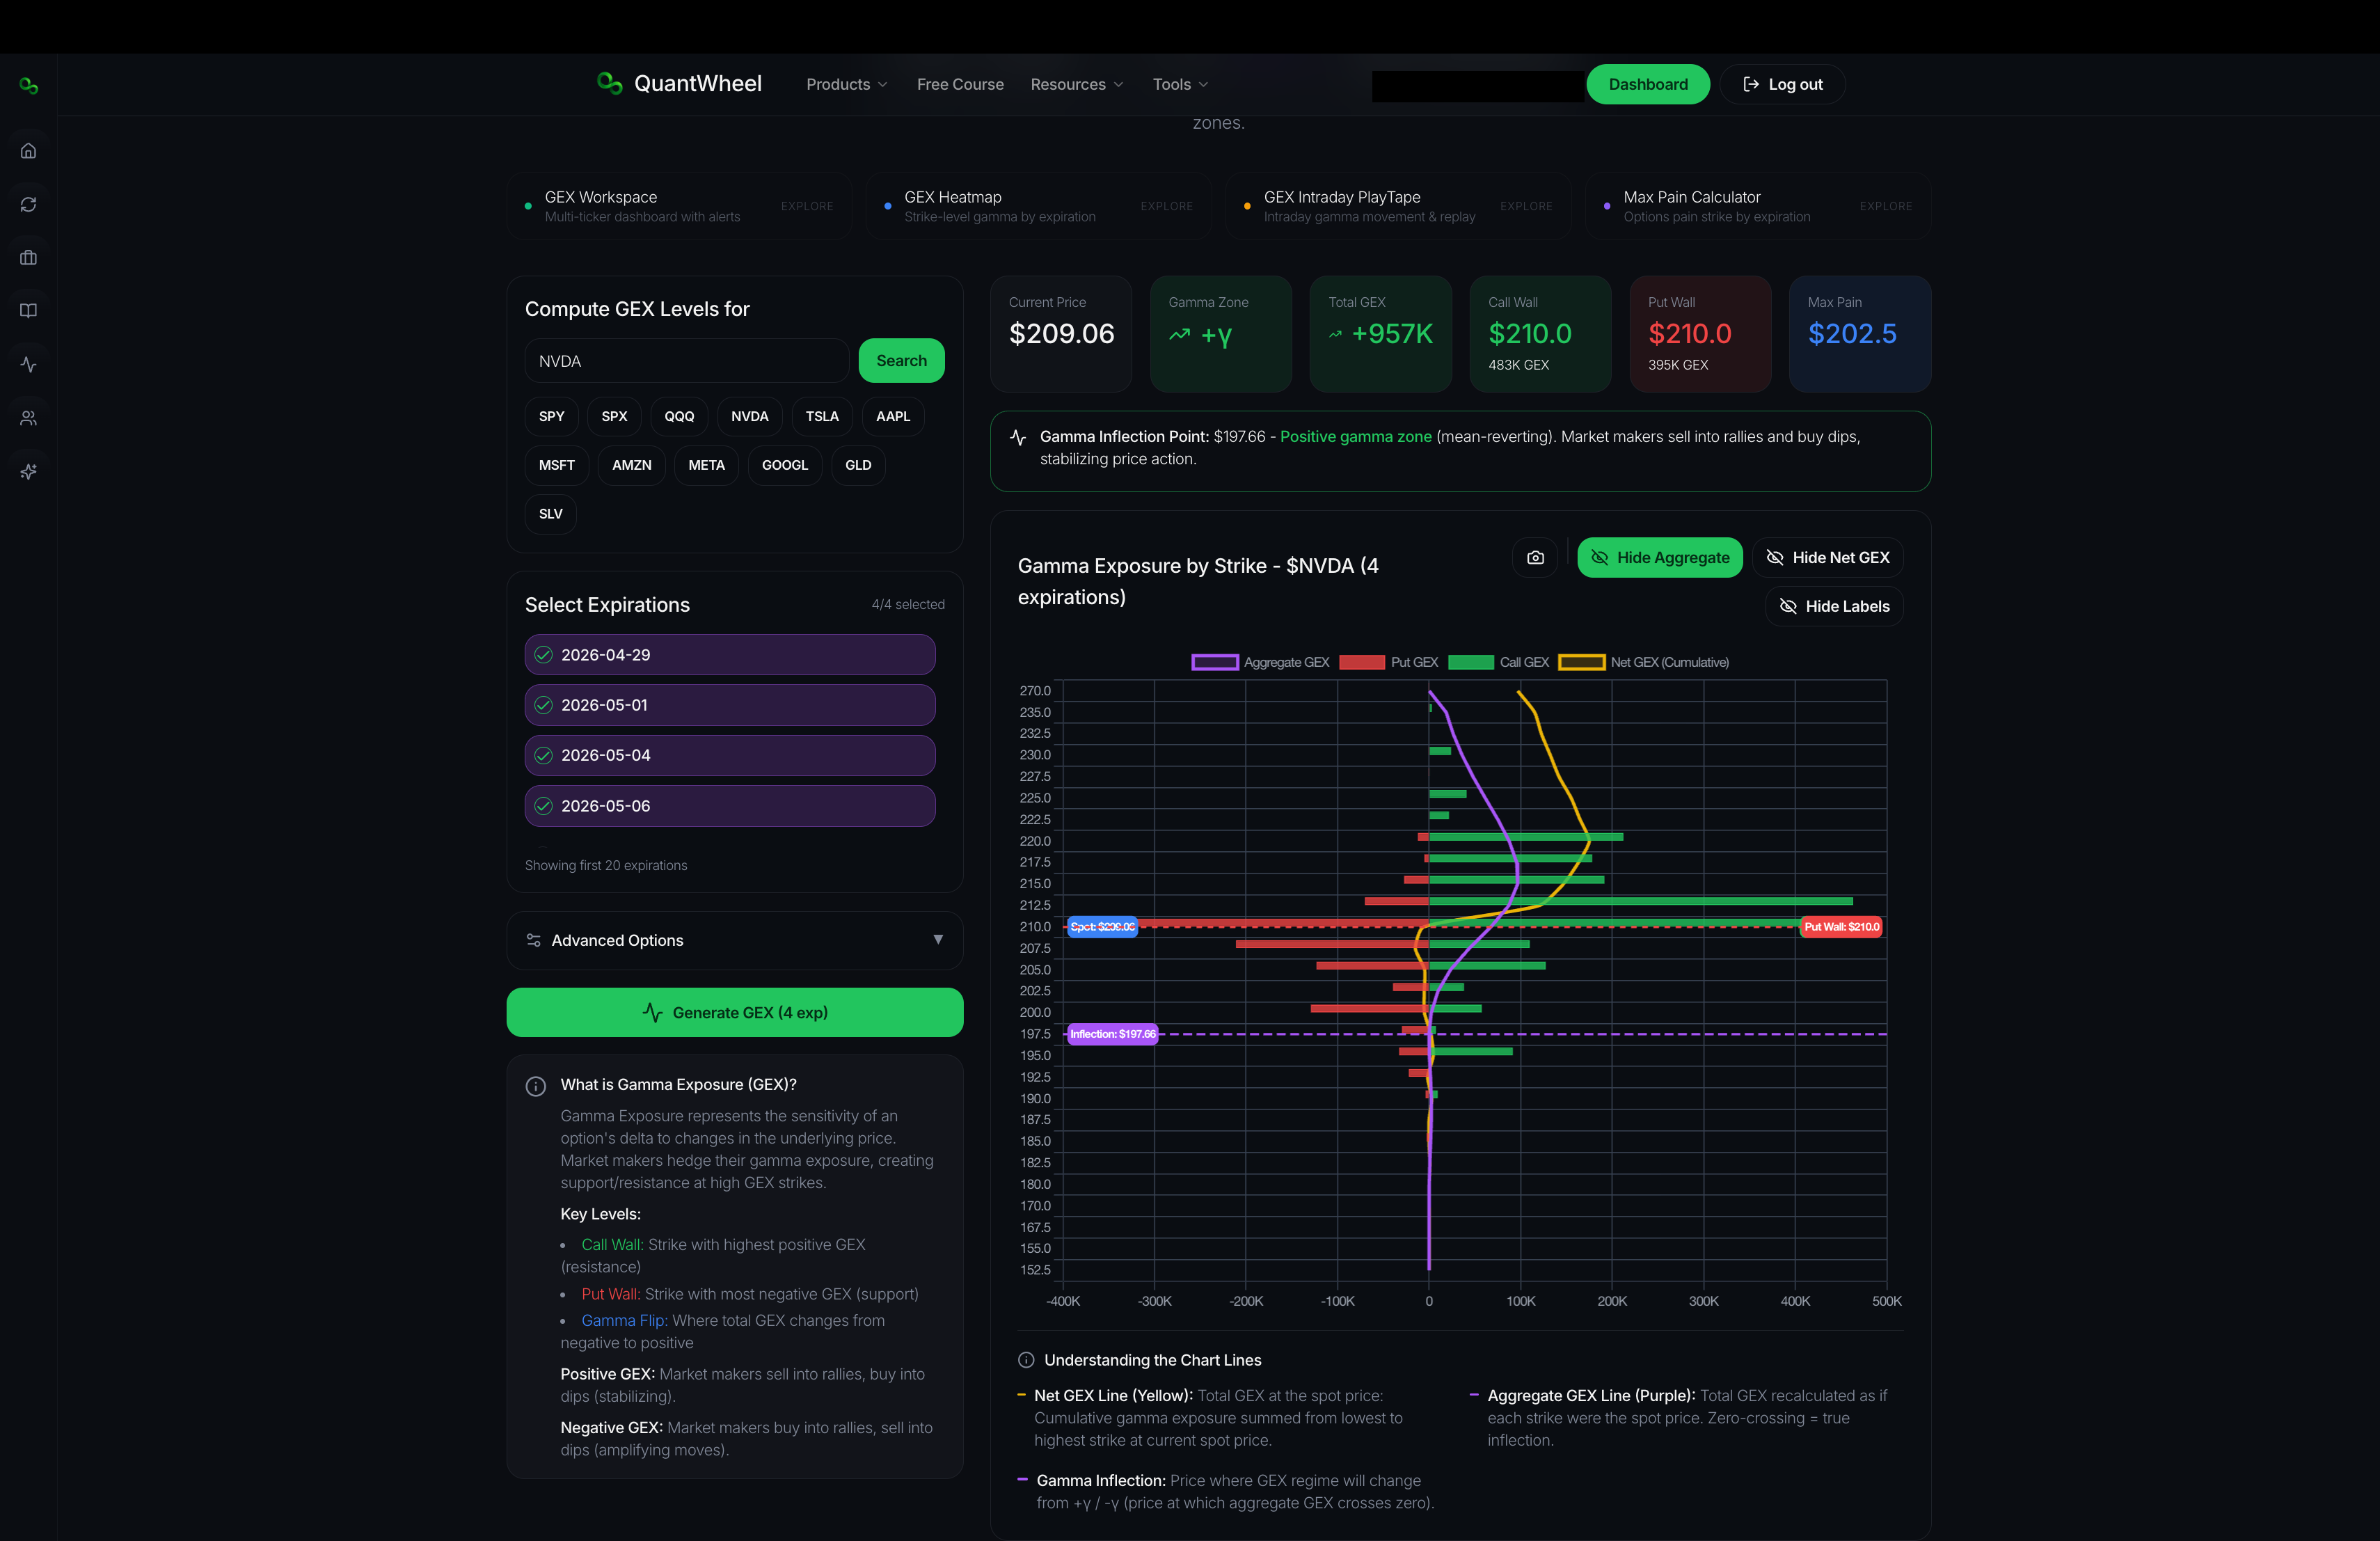The height and width of the screenshot is (1541, 2380).
Task: Click the refresh/sync sidebar icon
Action: [x=28, y=204]
